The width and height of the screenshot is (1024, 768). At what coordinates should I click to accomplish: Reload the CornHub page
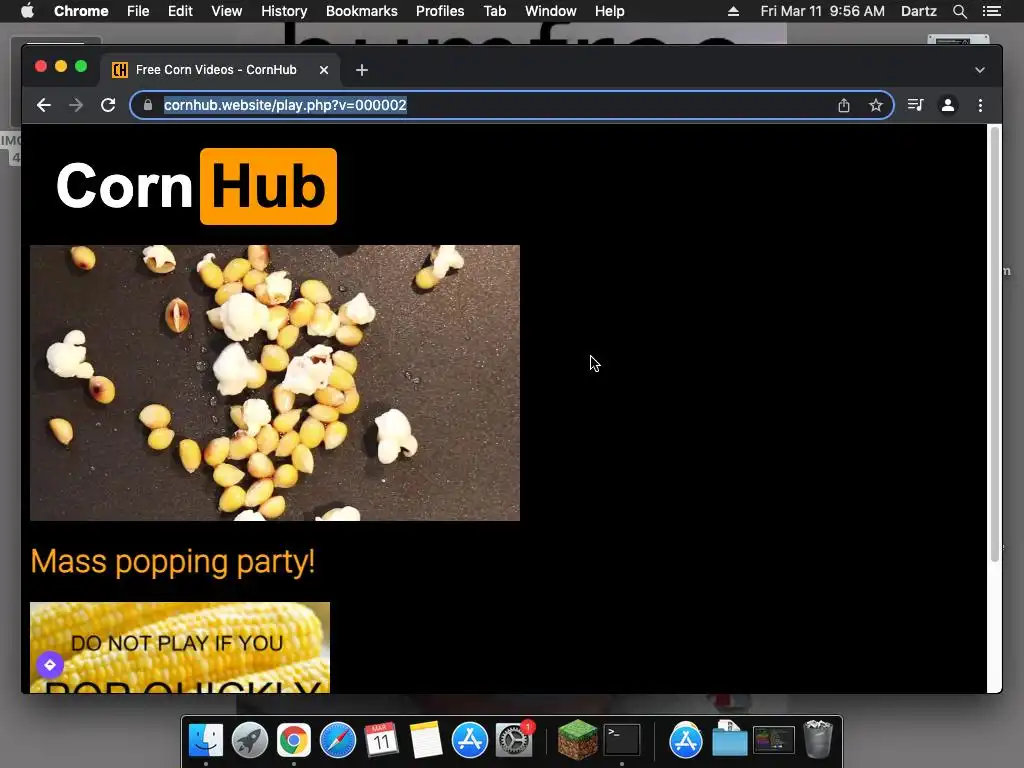[108, 105]
